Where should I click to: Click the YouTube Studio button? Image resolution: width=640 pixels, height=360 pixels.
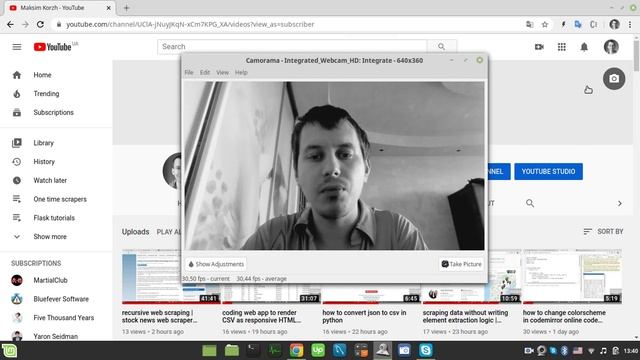coord(548,171)
